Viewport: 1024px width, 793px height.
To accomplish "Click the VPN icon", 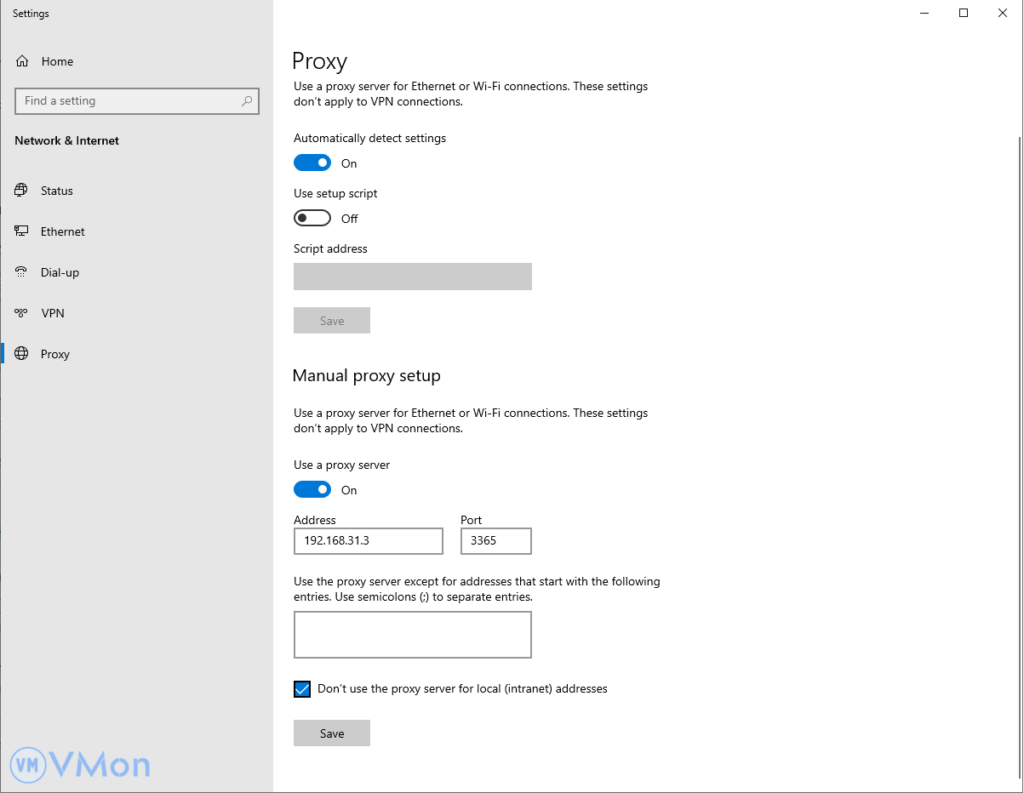I will pyautogui.click(x=21, y=313).
